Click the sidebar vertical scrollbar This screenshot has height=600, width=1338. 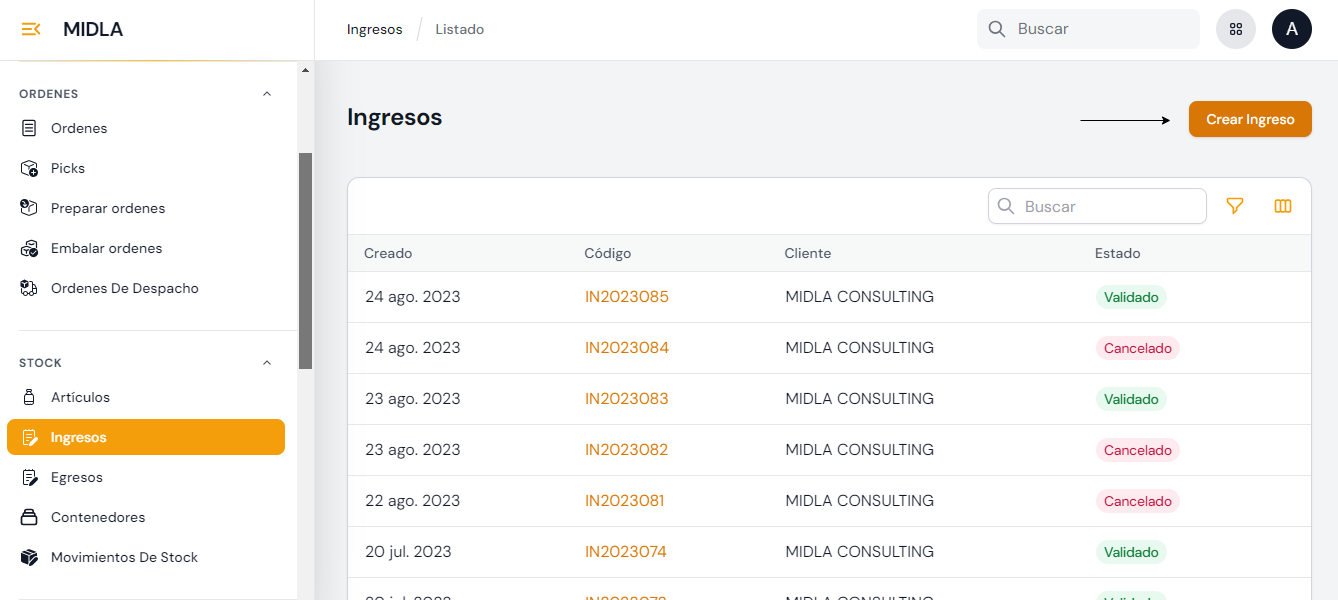pos(305,260)
